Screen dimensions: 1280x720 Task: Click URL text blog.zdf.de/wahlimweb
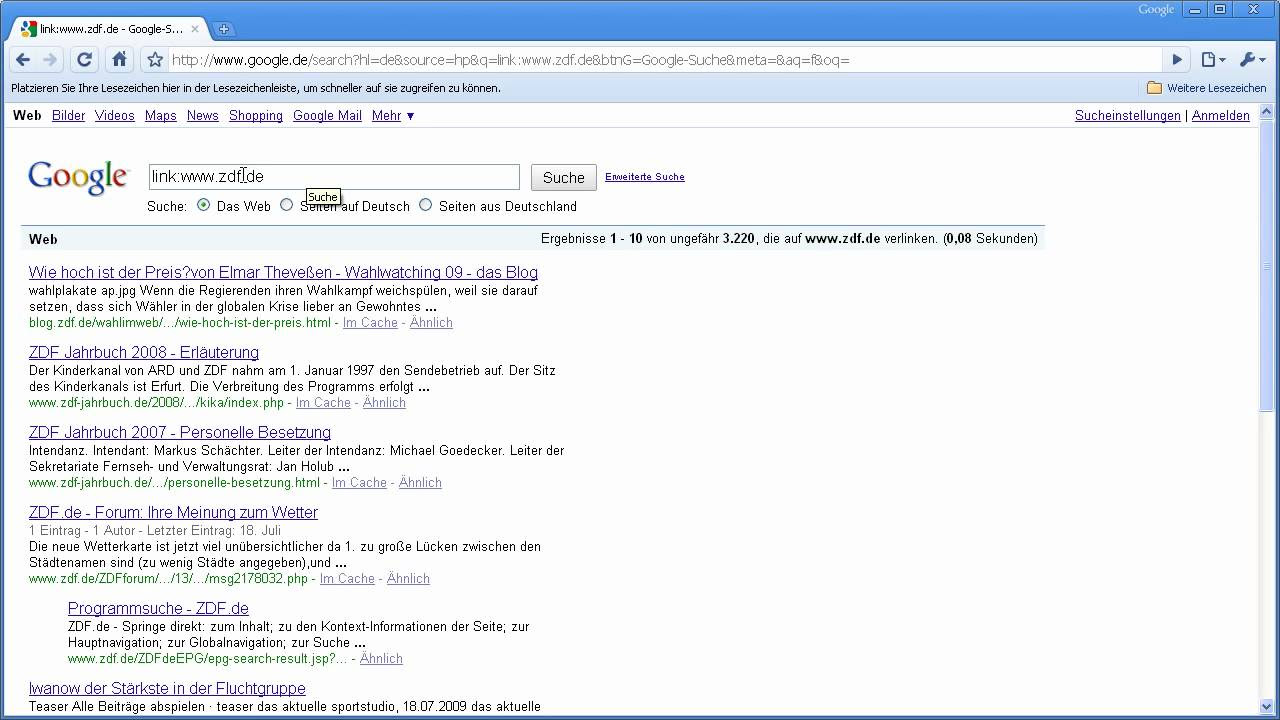pos(180,323)
